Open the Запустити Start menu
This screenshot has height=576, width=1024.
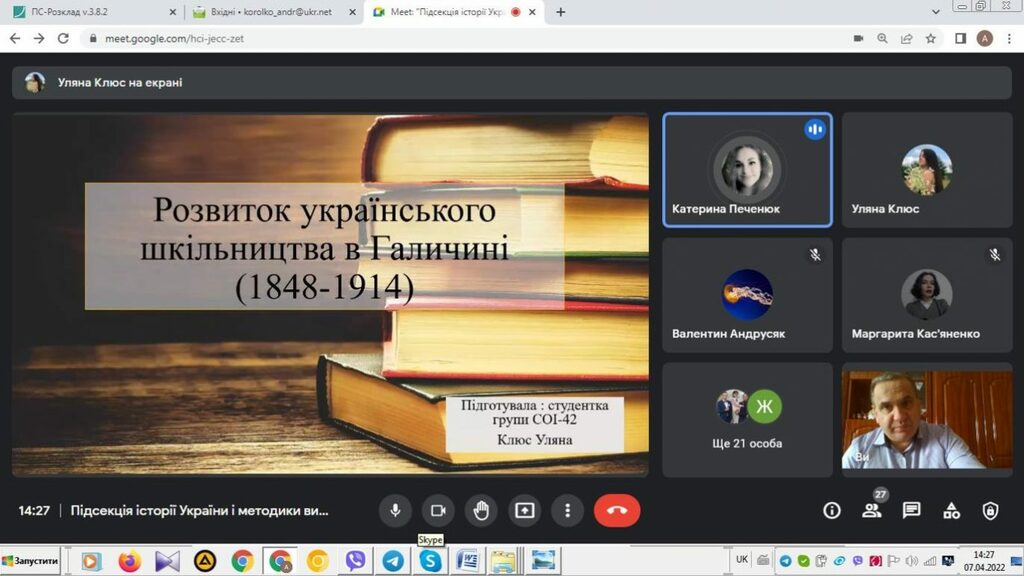[31, 561]
